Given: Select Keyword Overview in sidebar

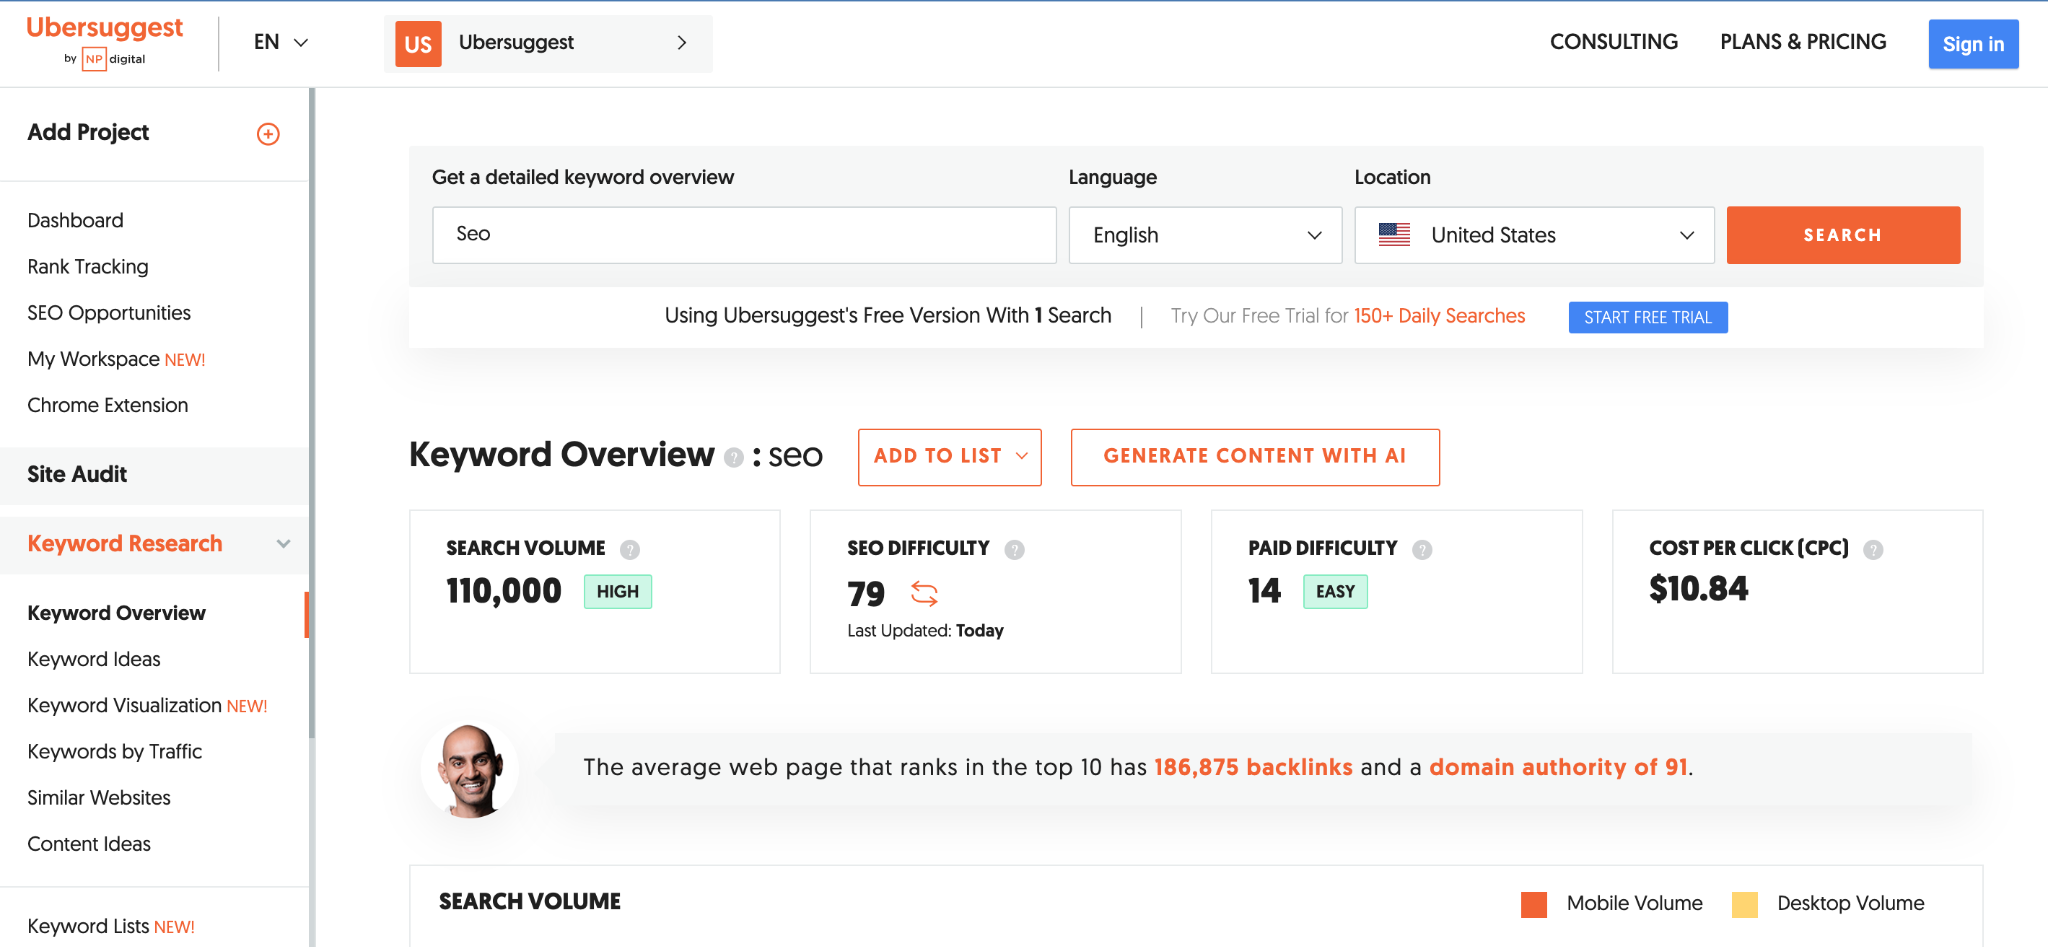Looking at the screenshot, I should point(117,613).
